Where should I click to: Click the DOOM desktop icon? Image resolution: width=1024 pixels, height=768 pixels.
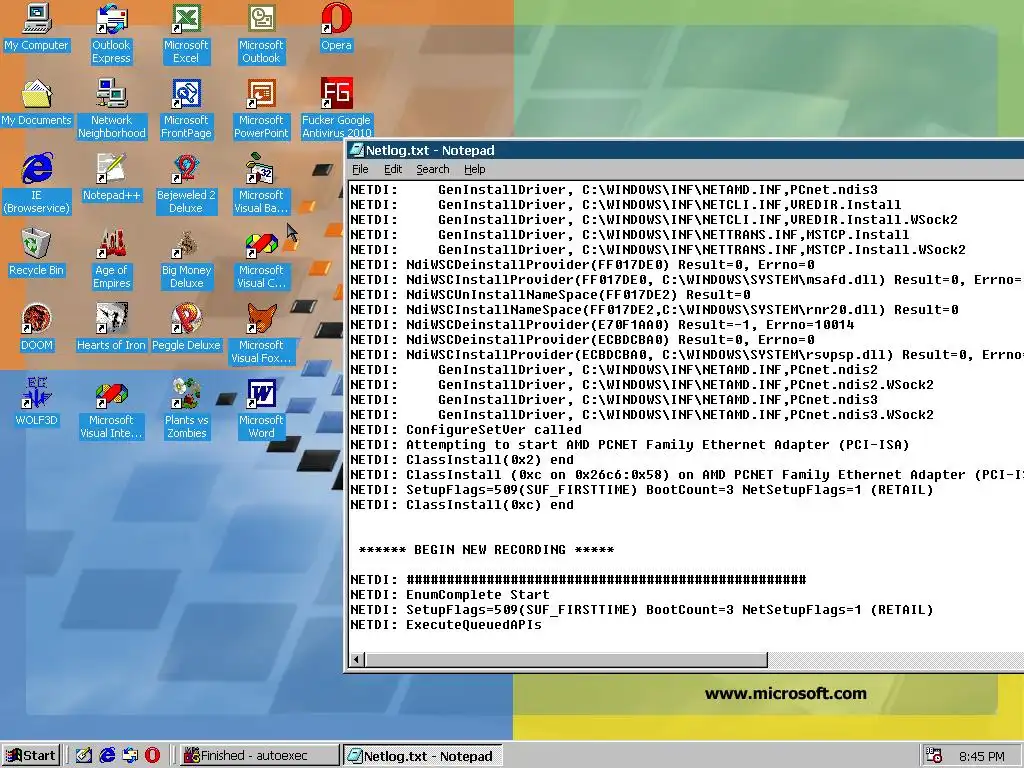(37, 328)
